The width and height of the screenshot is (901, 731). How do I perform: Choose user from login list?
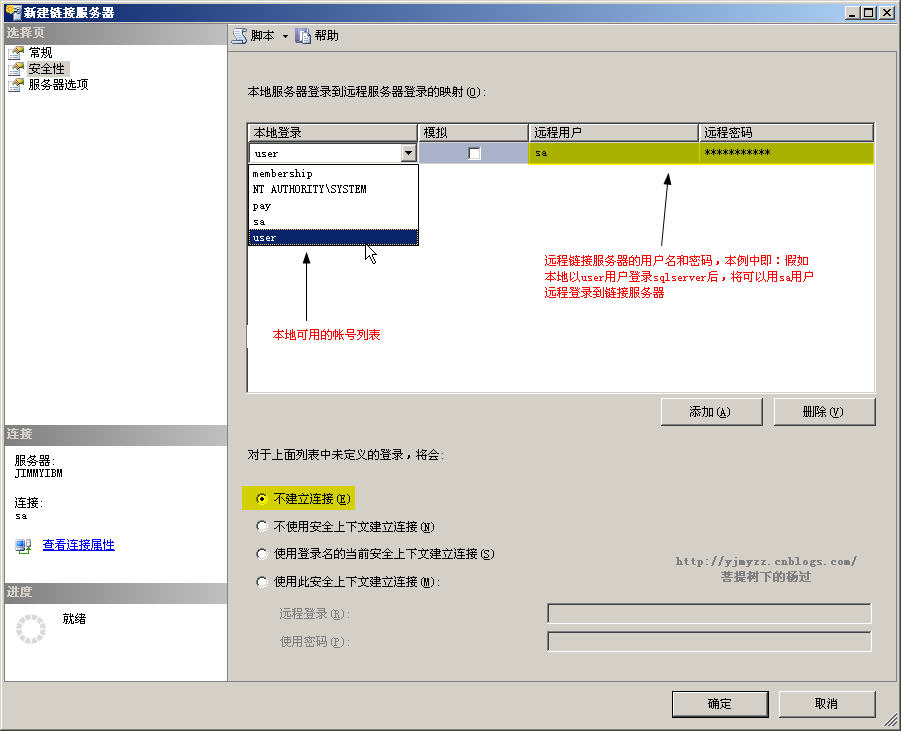pyautogui.click(x=333, y=237)
